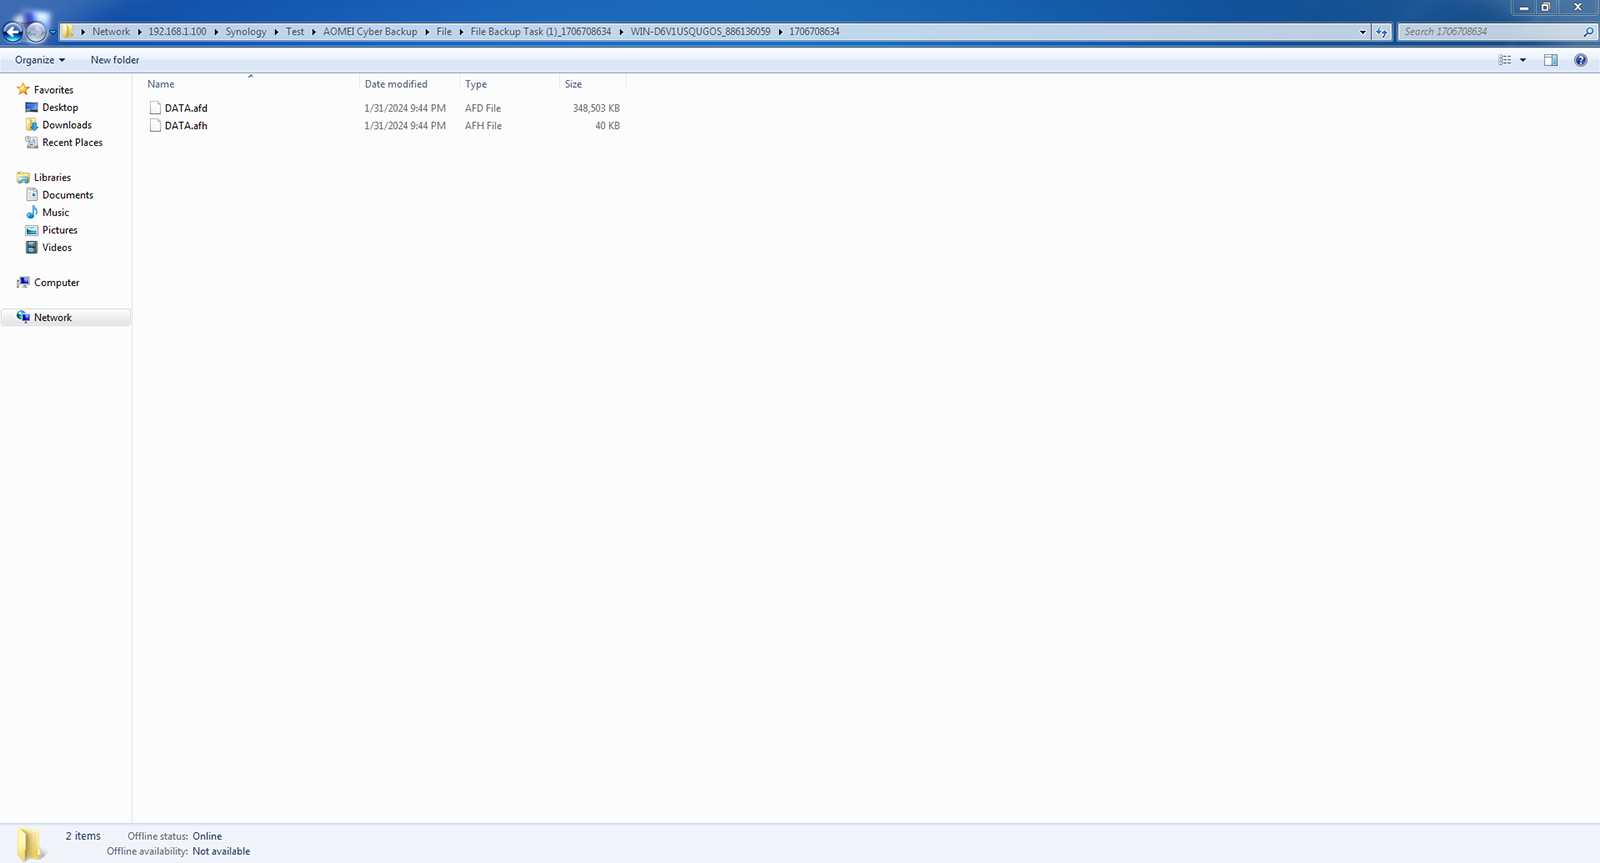Viewport: 1600px width, 863px height.
Task: Navigate to Test in the breadcrumb
Action: click(295, 32)
